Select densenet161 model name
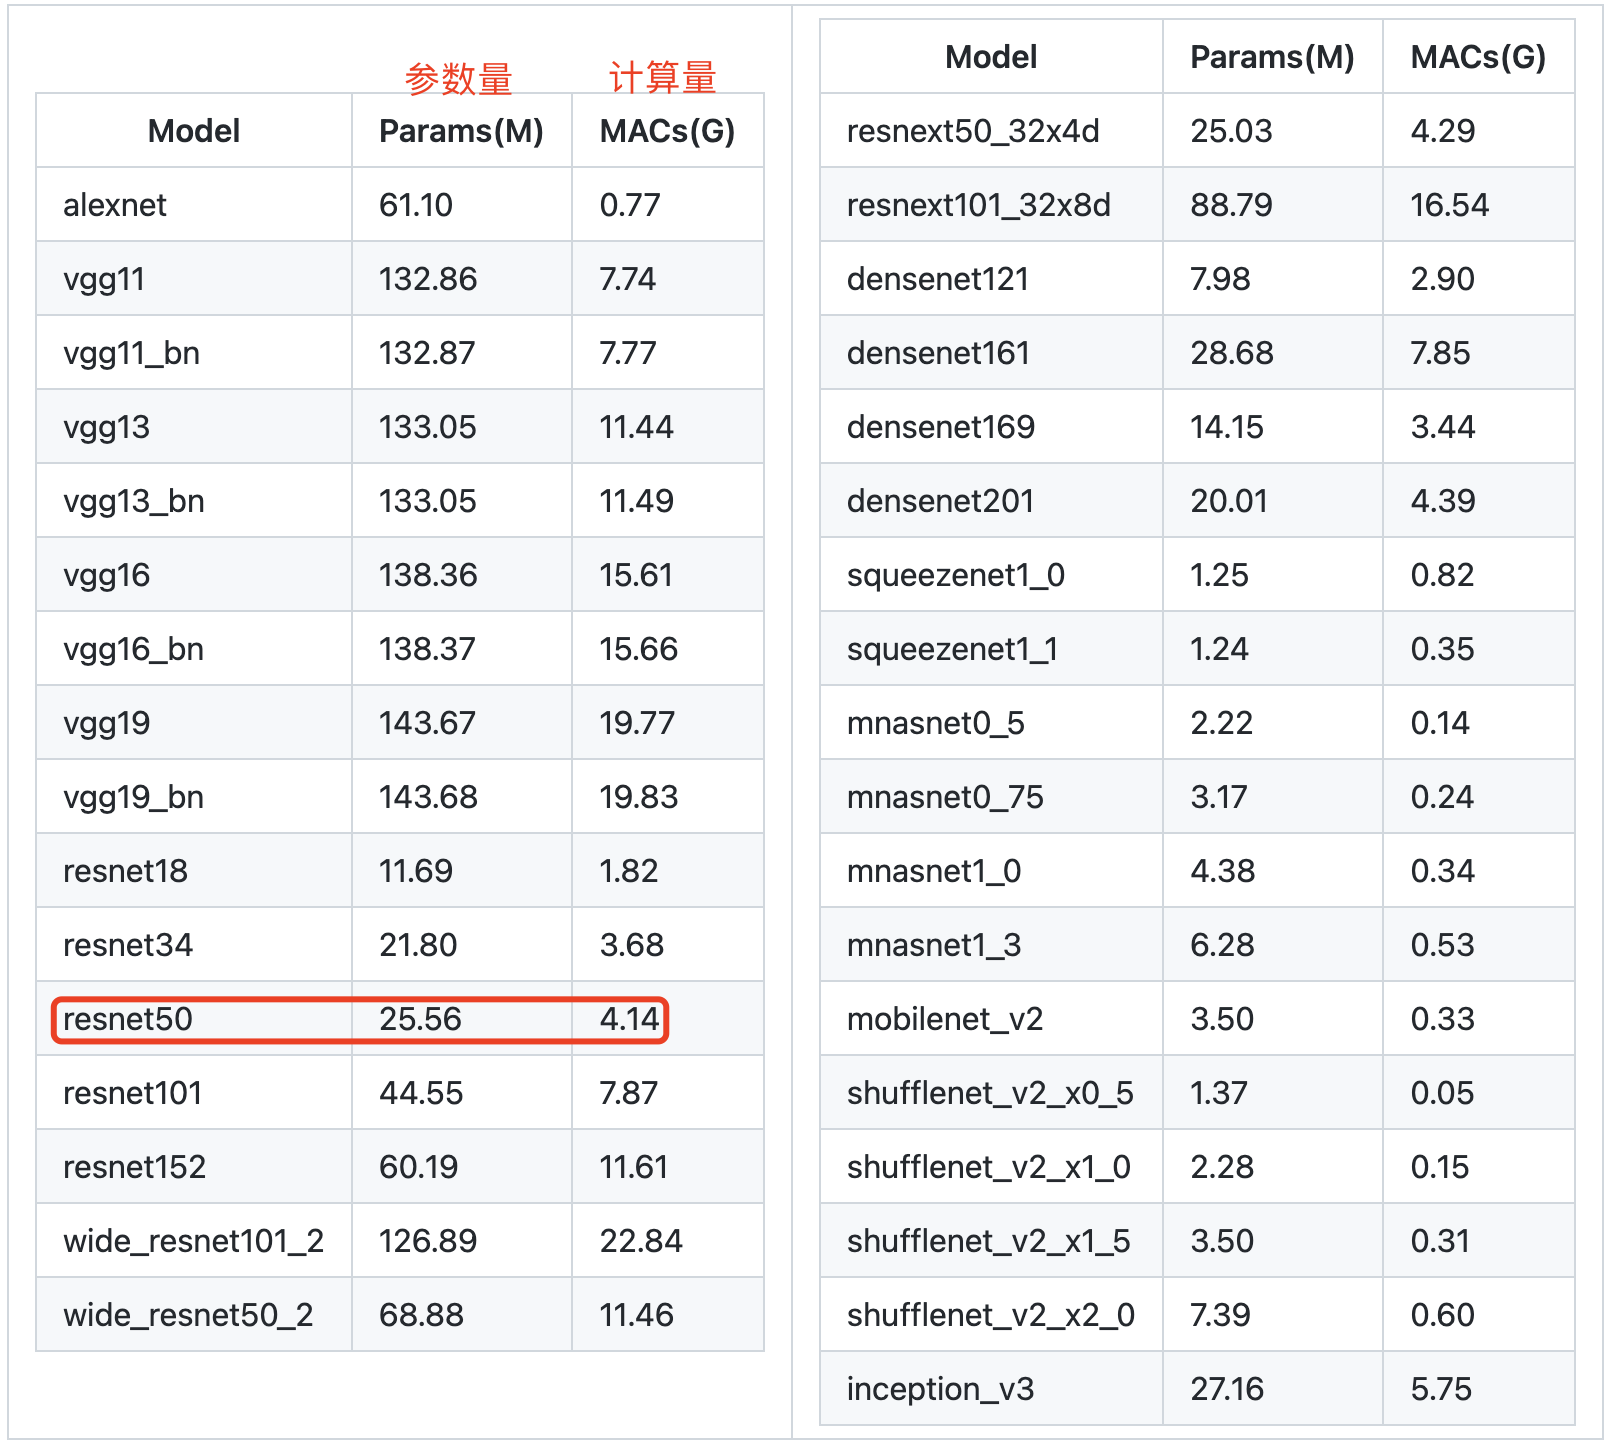Image resolution: width=1606 pixels, height=1444 pixels. point(938,353)
